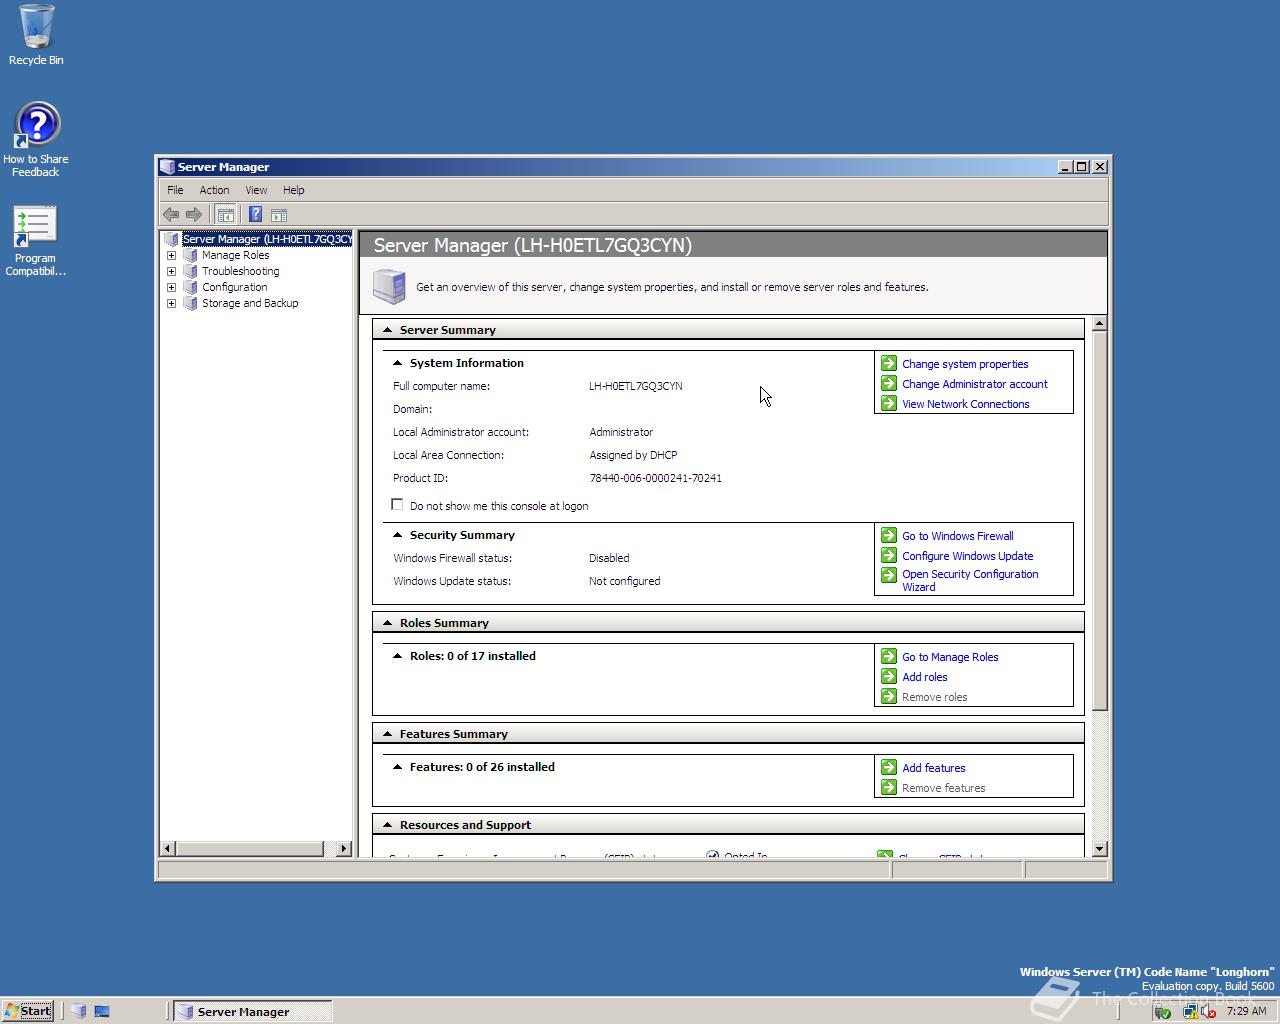Click the green arrow icon beside Go to Windows Firewall
This screenshot has height=1024, width=1280.
coord(889,535)
